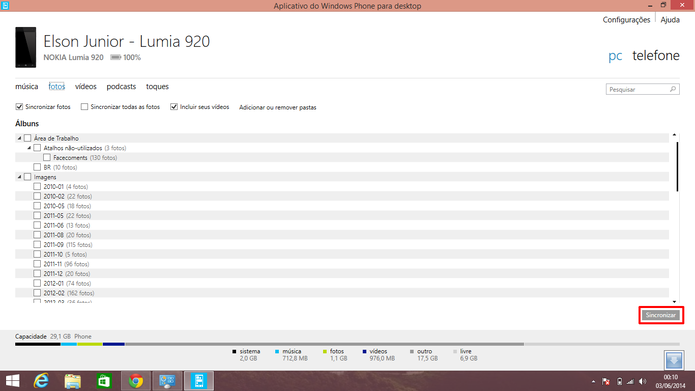Open the control panel taskbar icon
The height and width of the screenshot is (391, 695).
click(167, 381)
